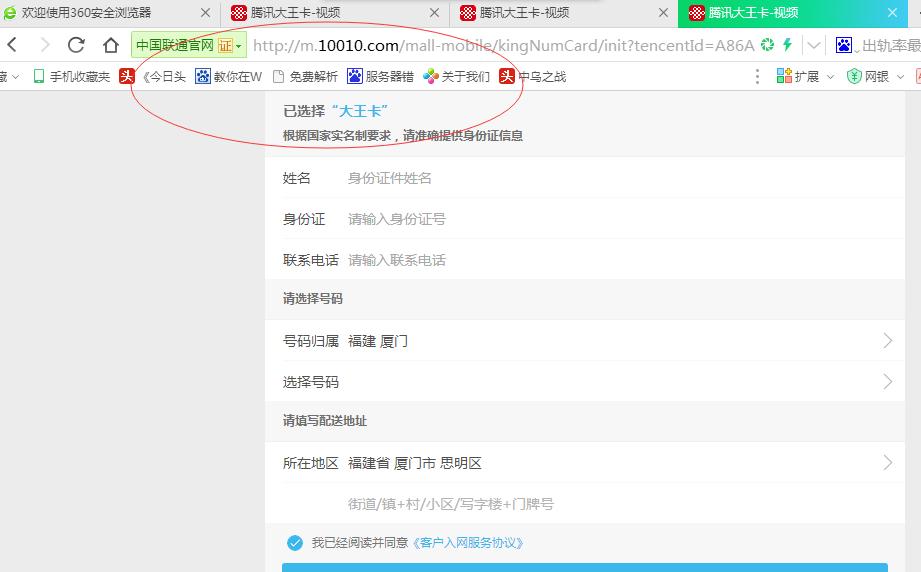Open the browser home page icon
The height and width of the screenshot is (572, 921).
[110, 45]
